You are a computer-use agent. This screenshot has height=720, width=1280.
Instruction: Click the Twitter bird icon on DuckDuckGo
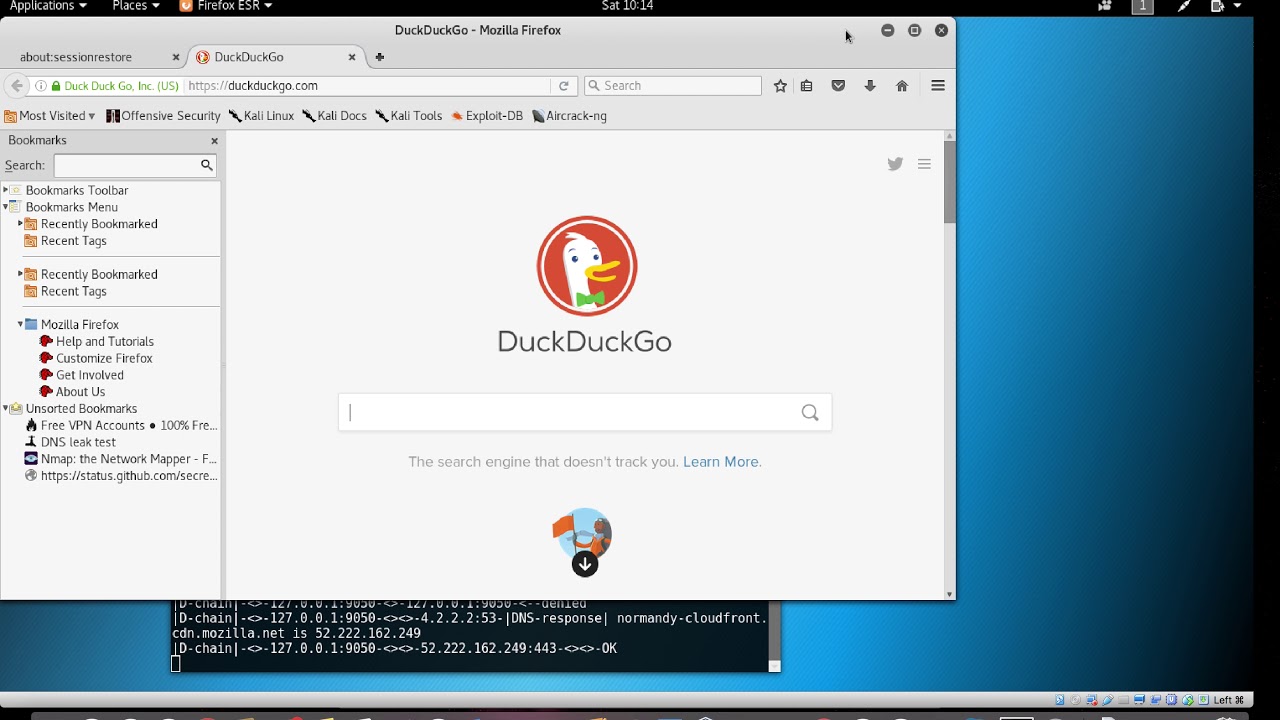(x=895, y=164)
